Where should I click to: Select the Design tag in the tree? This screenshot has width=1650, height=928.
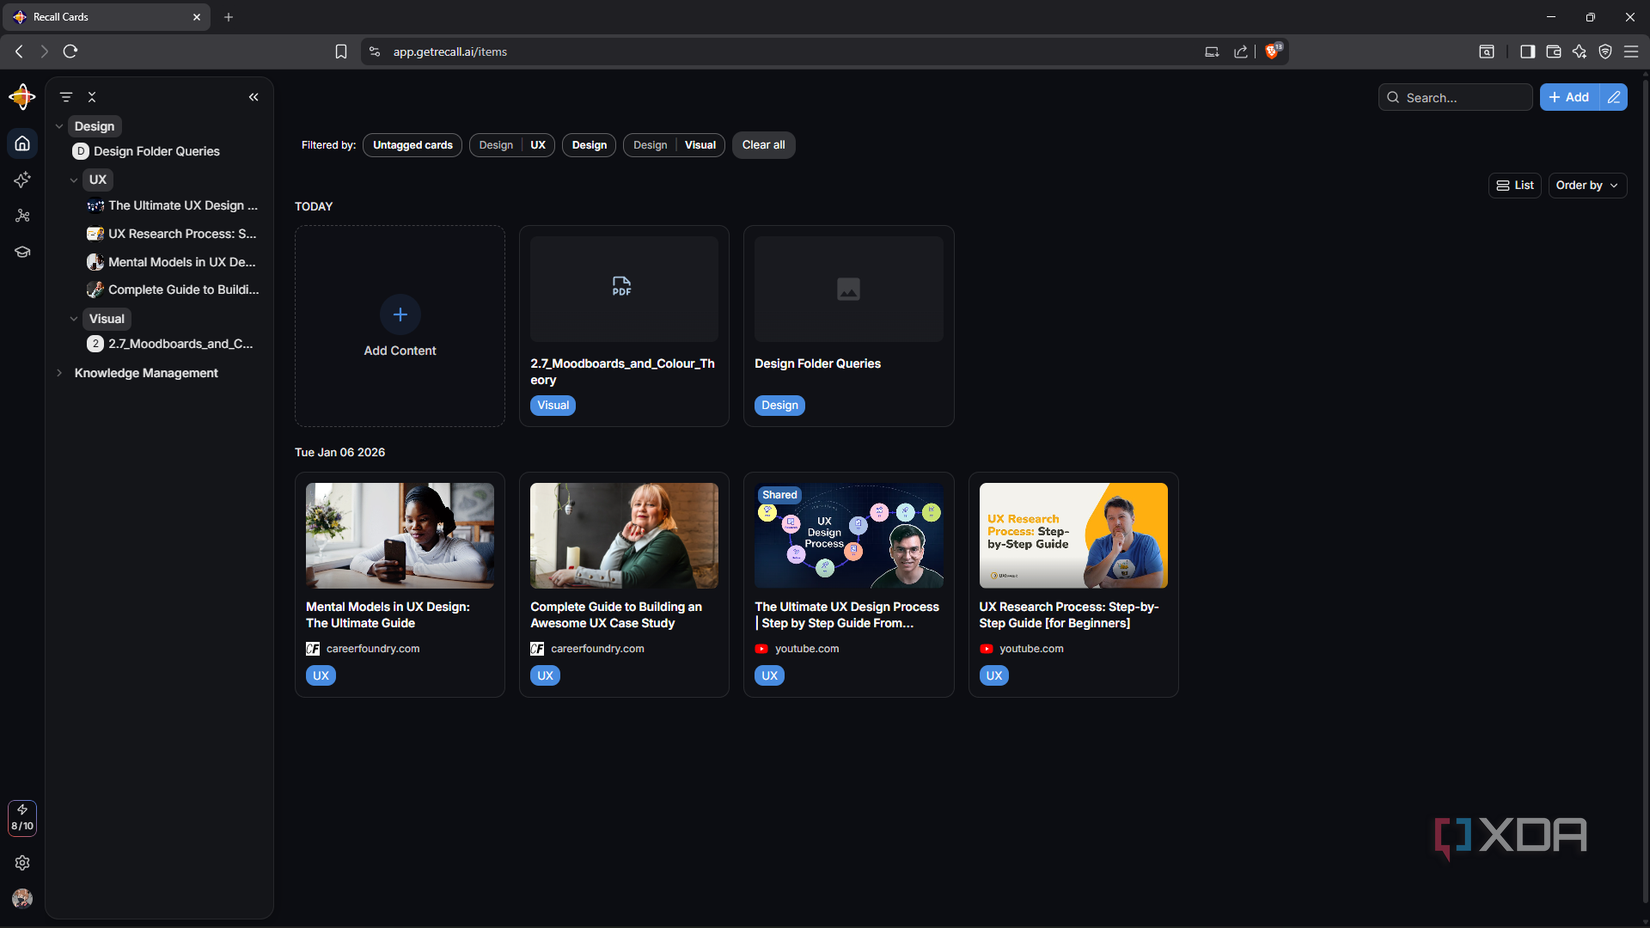coord(95,126)
